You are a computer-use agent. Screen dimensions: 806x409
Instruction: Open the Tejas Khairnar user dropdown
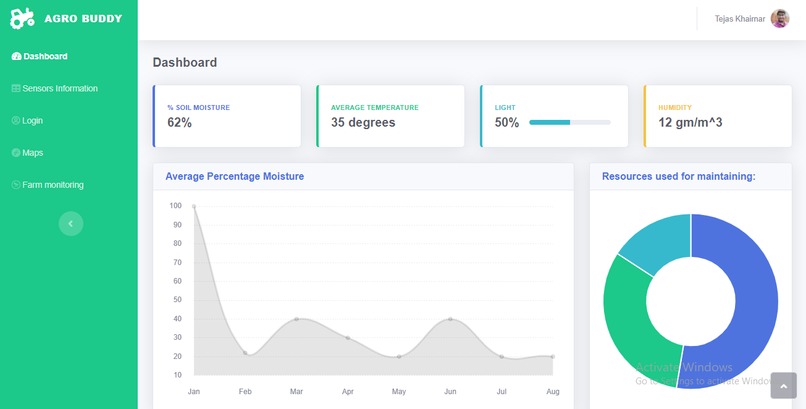[x=752, y=19]
